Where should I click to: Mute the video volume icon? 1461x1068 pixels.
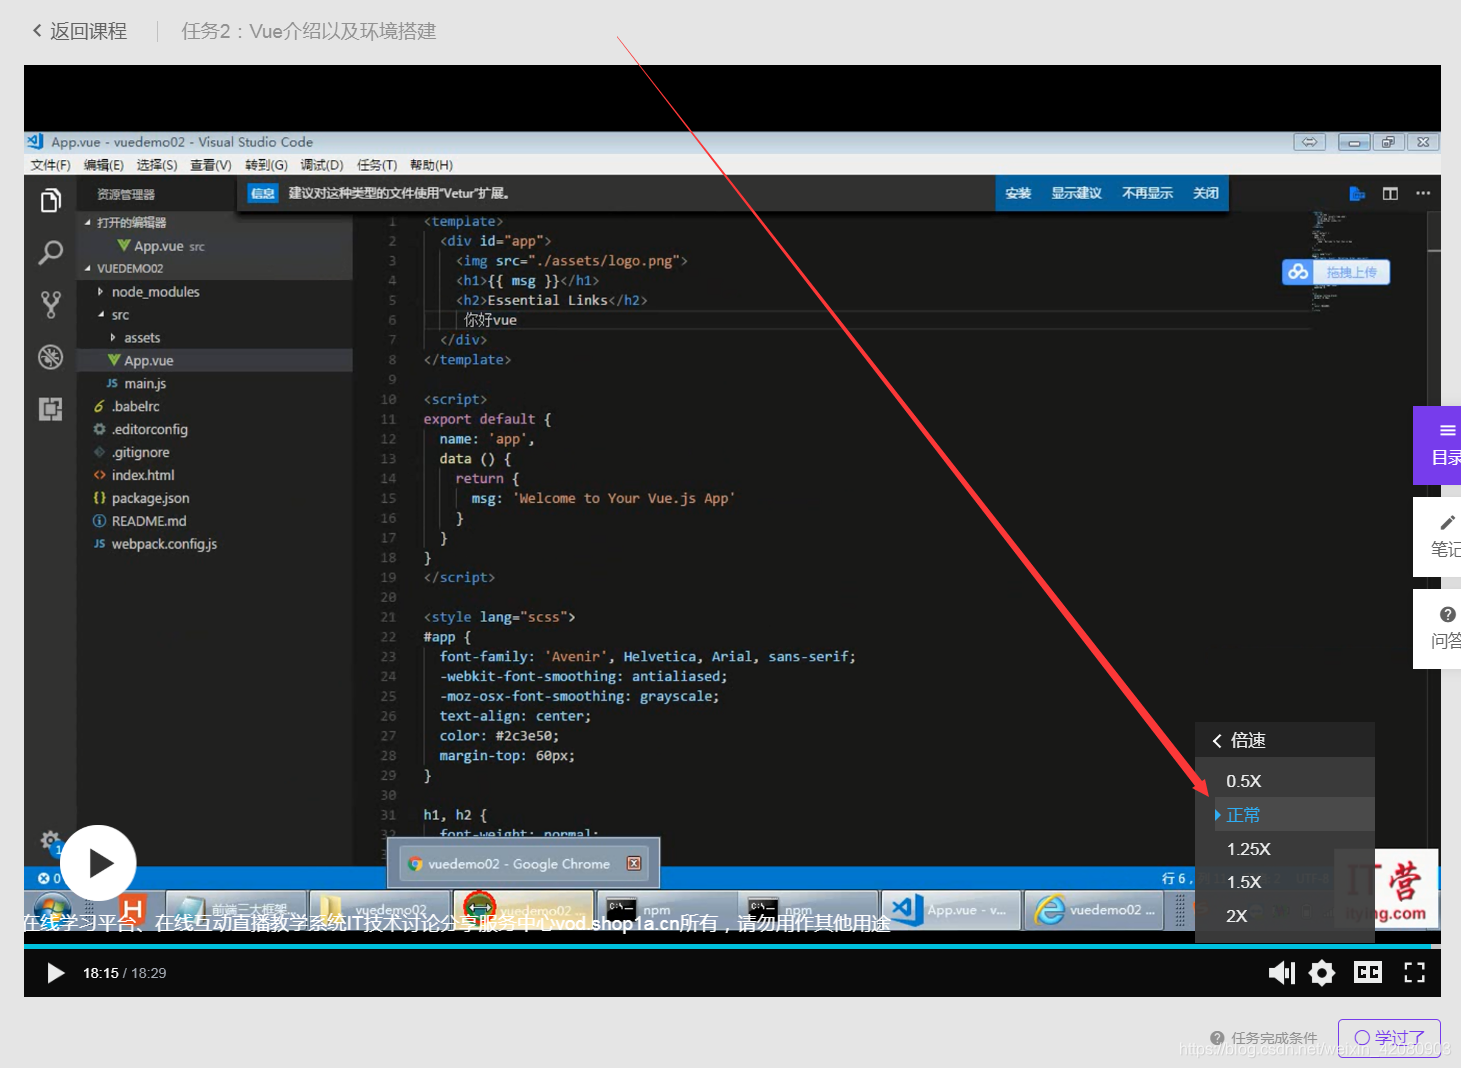[x=1281, y=973]
